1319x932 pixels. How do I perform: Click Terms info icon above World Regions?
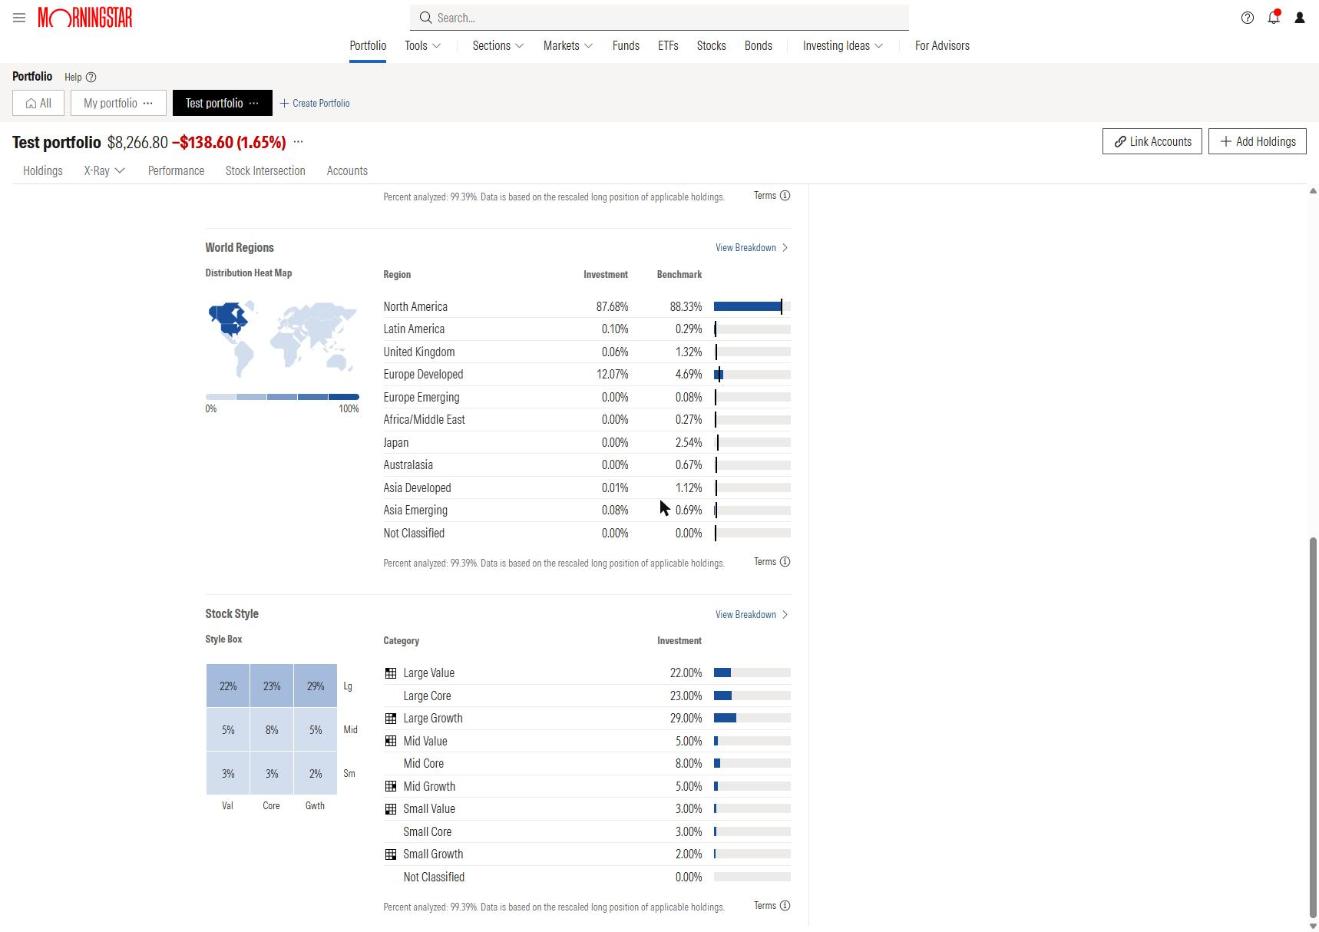785,196
